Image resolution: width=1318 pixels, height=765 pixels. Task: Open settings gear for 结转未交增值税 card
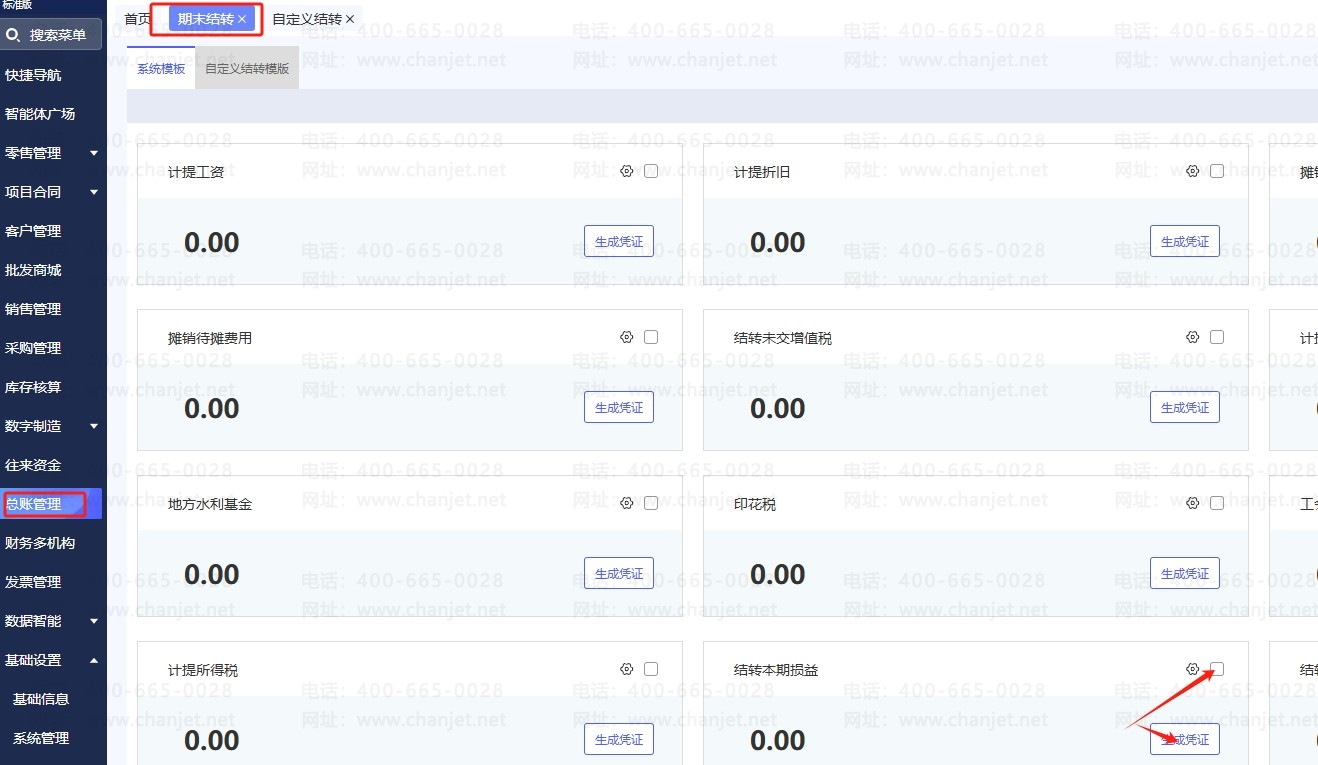tap(1192, 337)
